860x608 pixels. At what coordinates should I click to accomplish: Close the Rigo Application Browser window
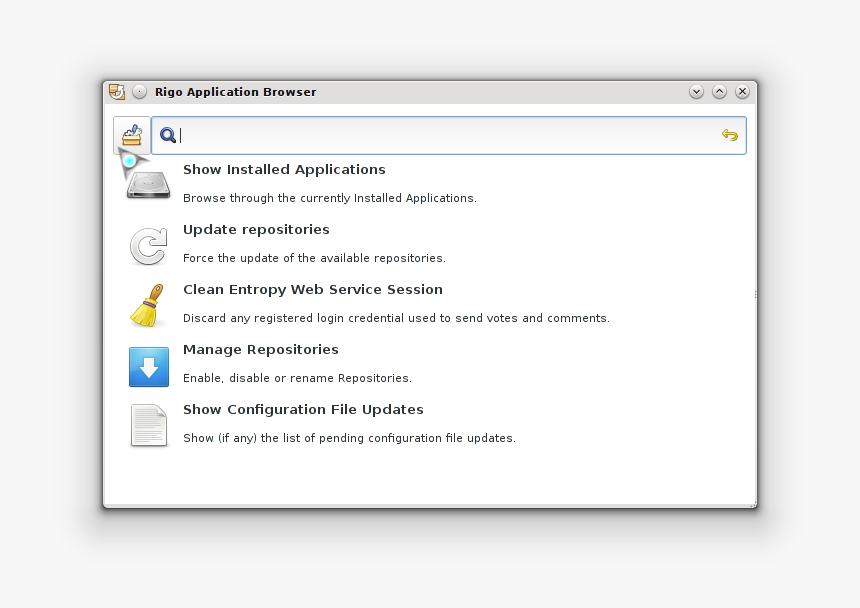(742, 92)
